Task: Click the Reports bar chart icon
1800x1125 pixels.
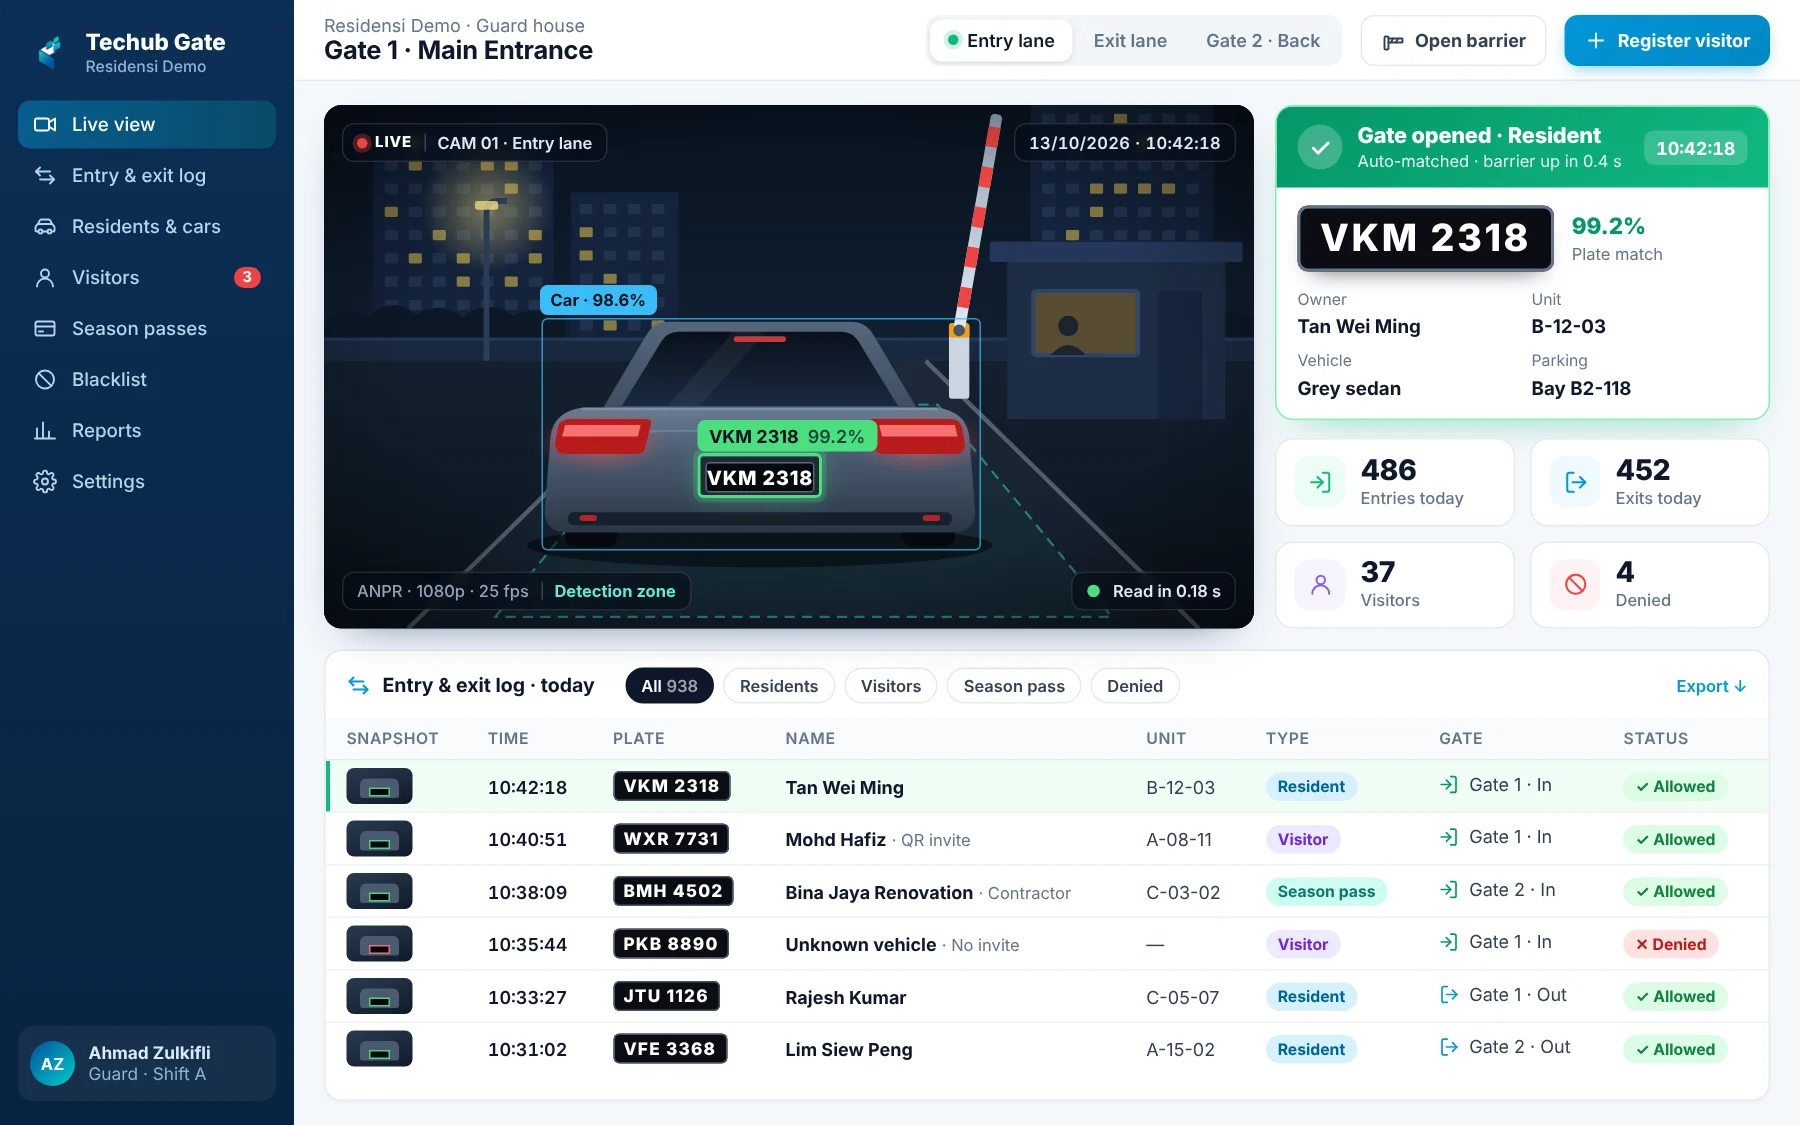Action: pos(45,431)
